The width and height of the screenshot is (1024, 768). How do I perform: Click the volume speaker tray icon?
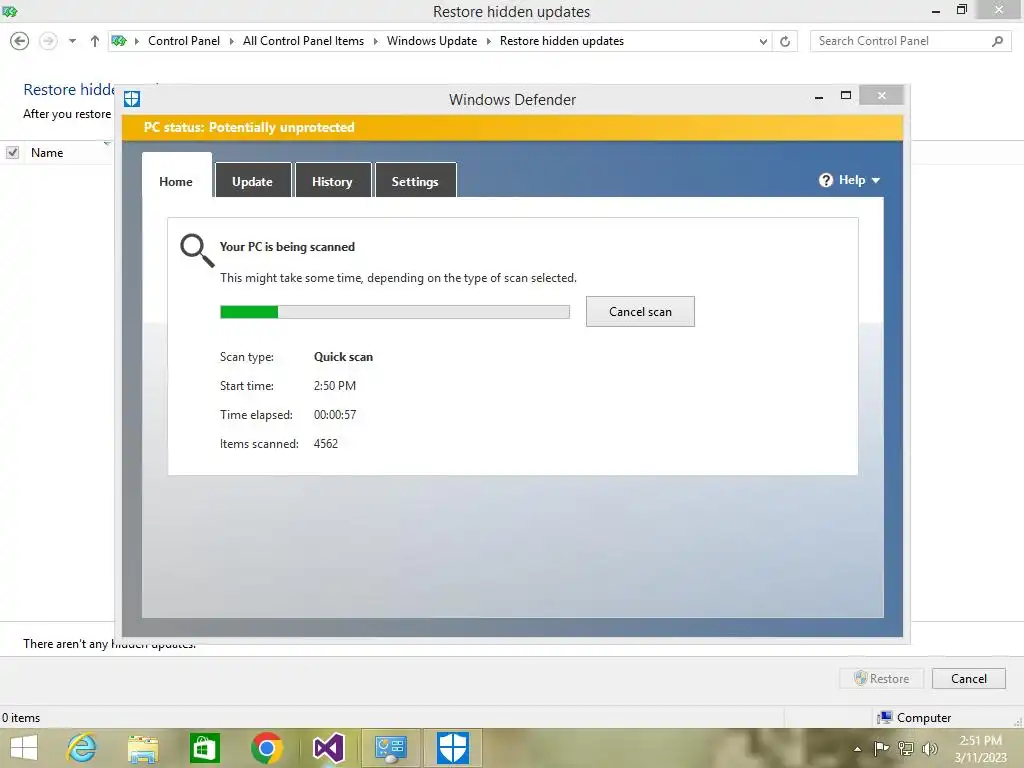coord(930,748)
